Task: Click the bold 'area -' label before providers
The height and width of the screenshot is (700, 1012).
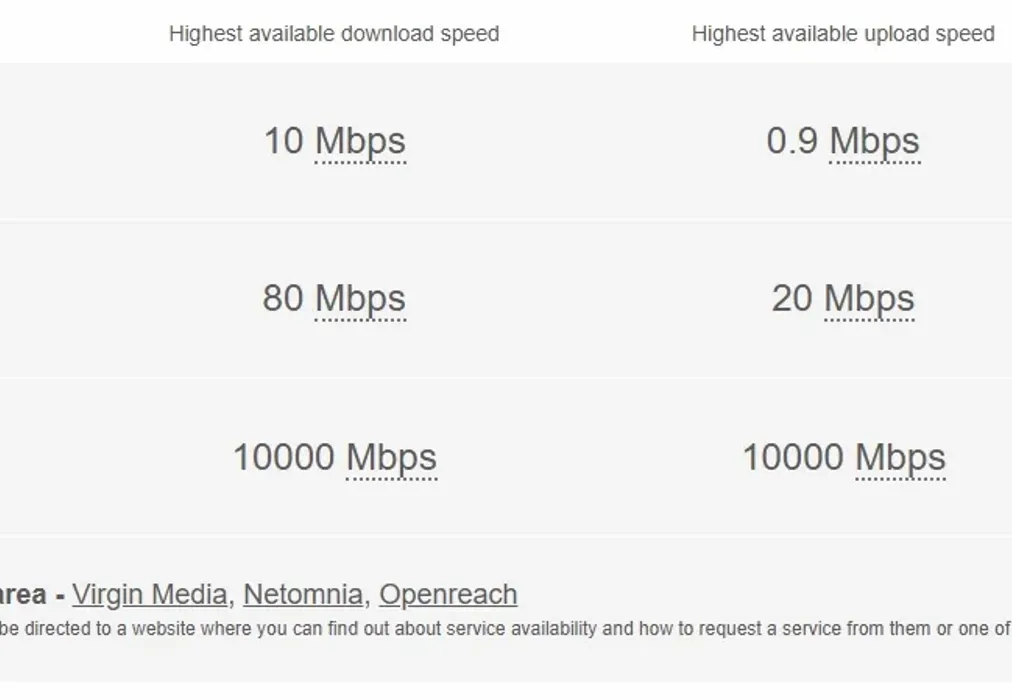Action: tap(32, 594)
